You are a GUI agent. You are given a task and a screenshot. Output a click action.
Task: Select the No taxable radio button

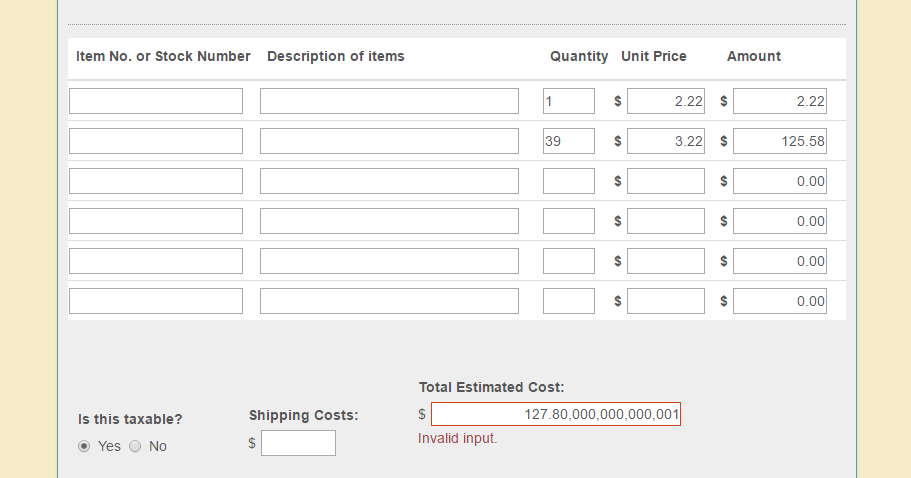(x=135, y=446)
